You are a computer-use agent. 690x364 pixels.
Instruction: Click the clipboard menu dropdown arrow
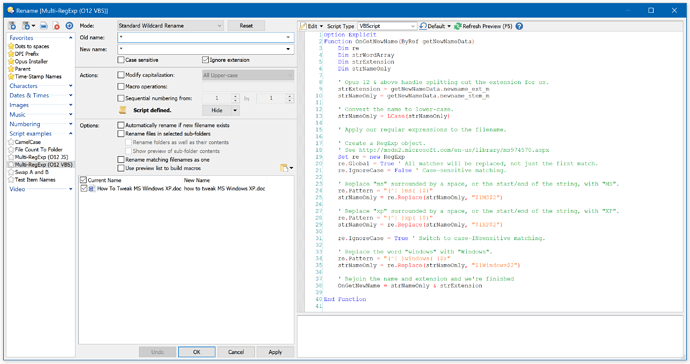point(291,168)
